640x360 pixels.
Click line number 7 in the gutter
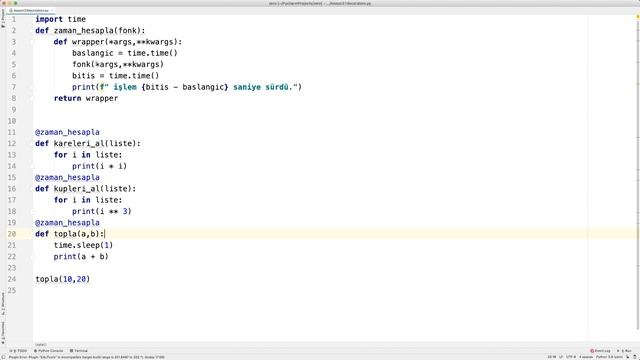click(x=13, y=87)
